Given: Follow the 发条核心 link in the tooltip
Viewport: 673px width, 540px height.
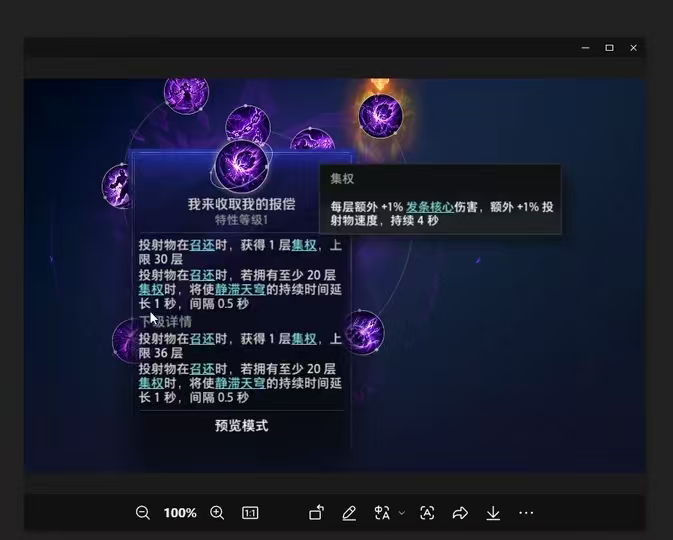Looking at the screenshot, I should (430, 207).
